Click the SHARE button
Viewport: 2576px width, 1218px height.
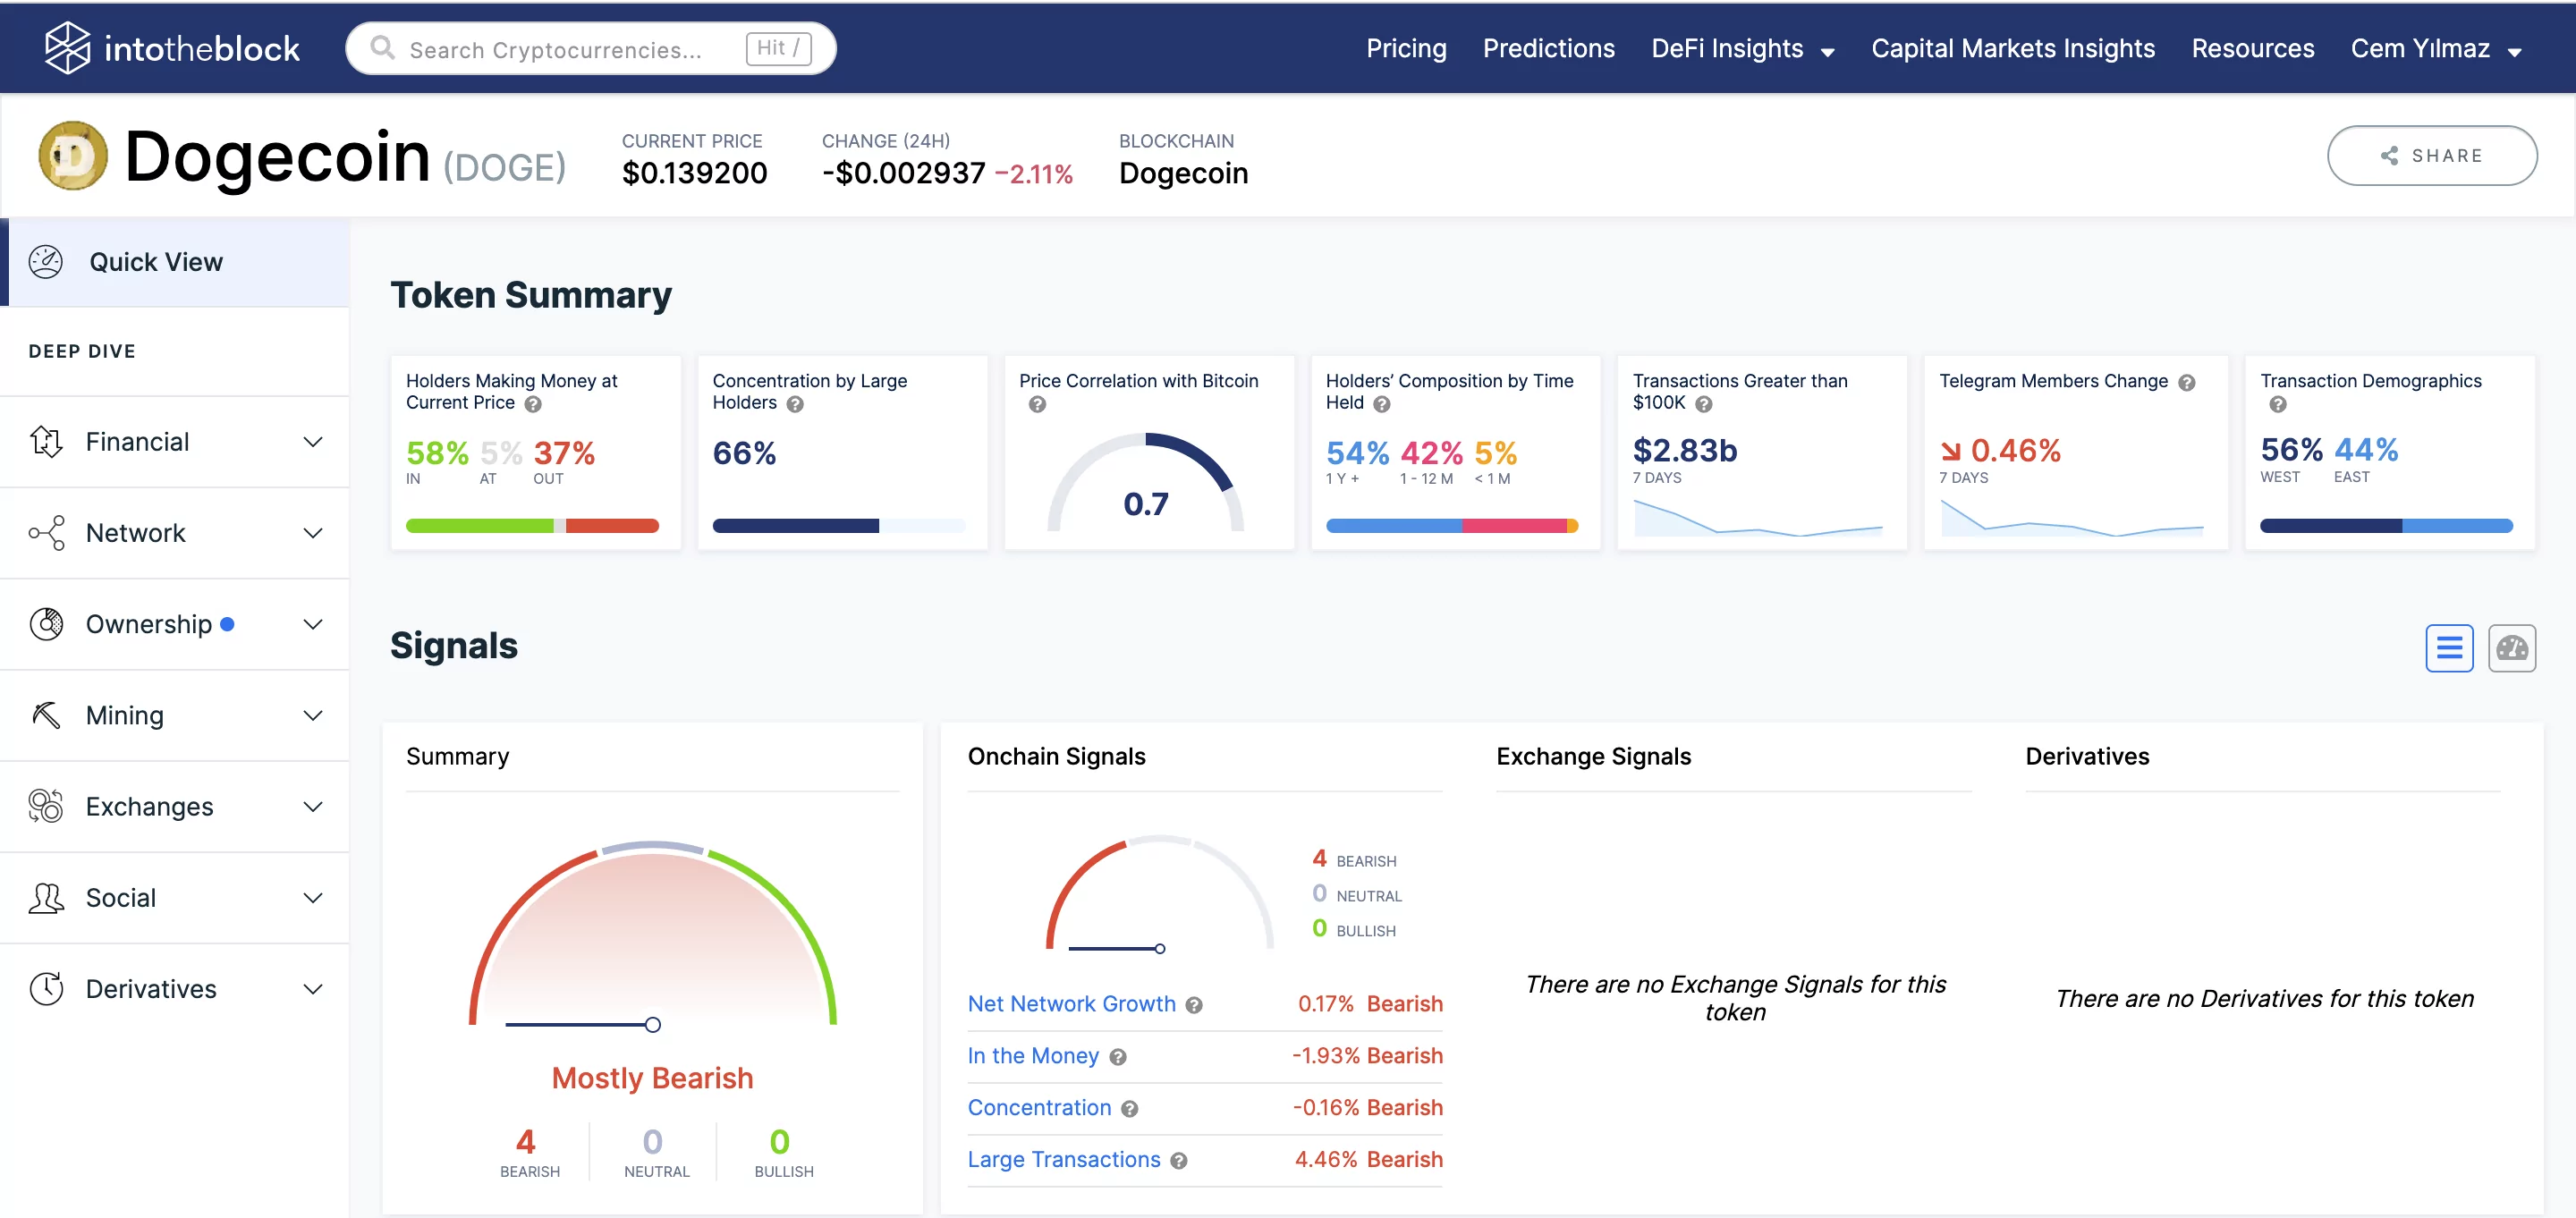pyautogui.click(x=2431, y=155)
